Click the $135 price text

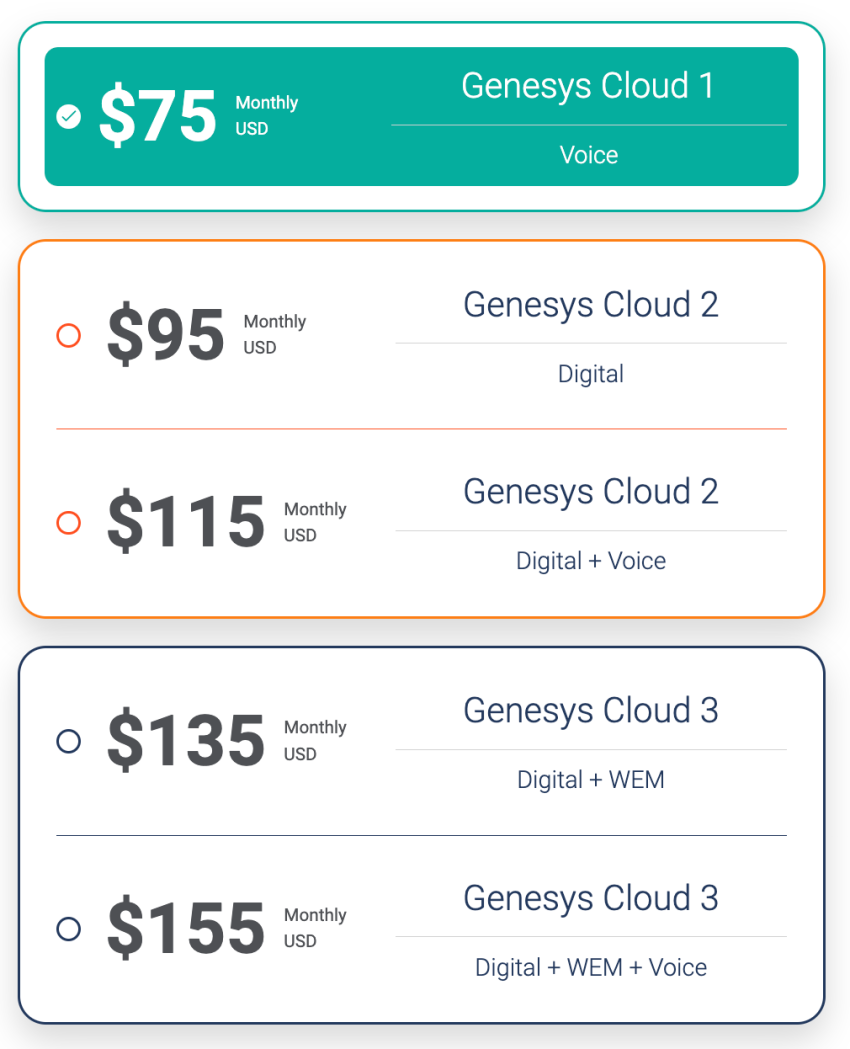(184, 740)
